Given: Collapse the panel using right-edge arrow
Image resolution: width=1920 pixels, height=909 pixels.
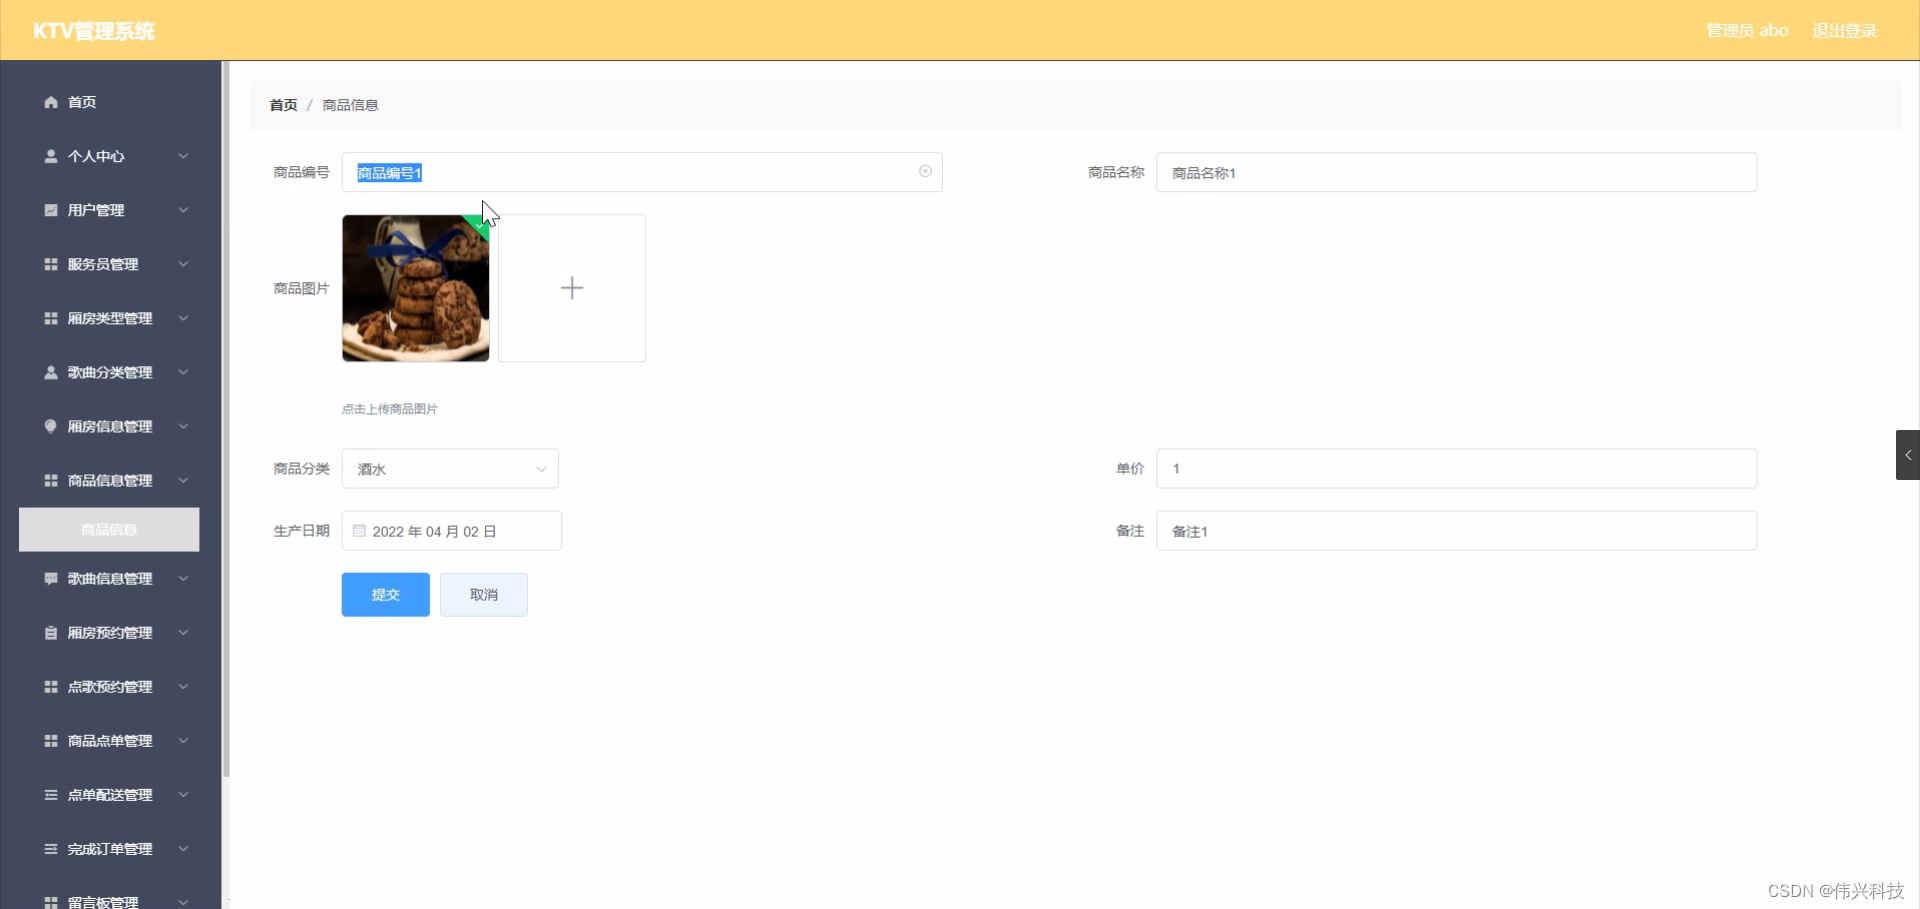Looking at the screenshot, I should (x=1909, y=455).
